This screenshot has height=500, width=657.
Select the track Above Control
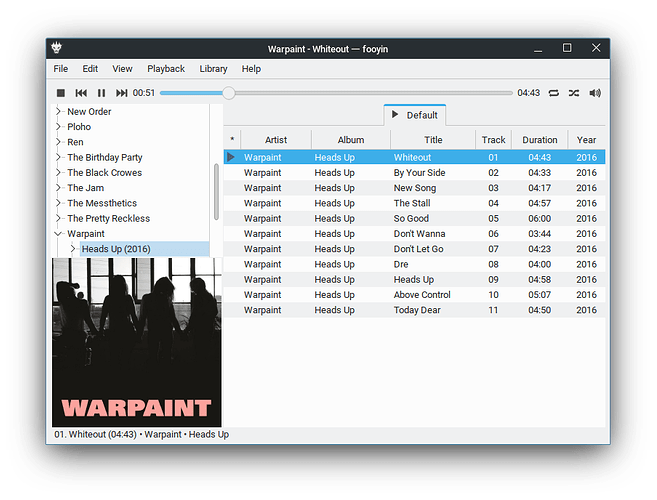(x=422, y=295)
